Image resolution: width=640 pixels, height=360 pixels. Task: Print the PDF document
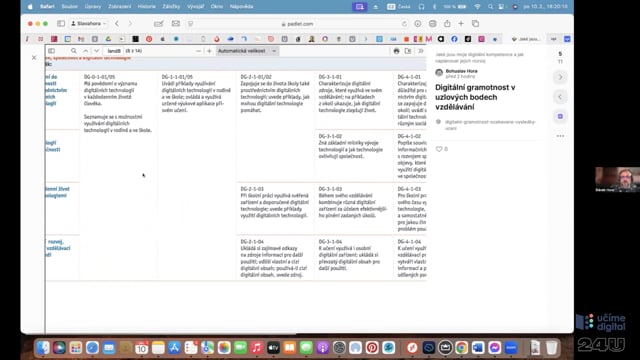pos(396,51)
